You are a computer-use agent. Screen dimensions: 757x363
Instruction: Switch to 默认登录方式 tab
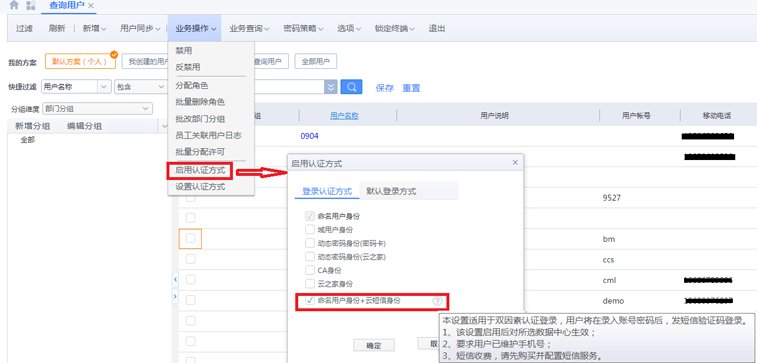click(391, 191)
